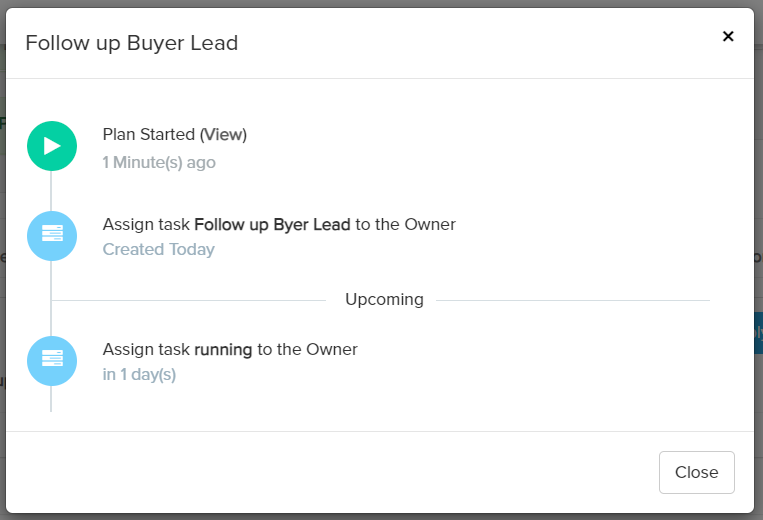The image size is (763, 520).
Task: Click the blue icon beside the running task
Action: point(52,361)
